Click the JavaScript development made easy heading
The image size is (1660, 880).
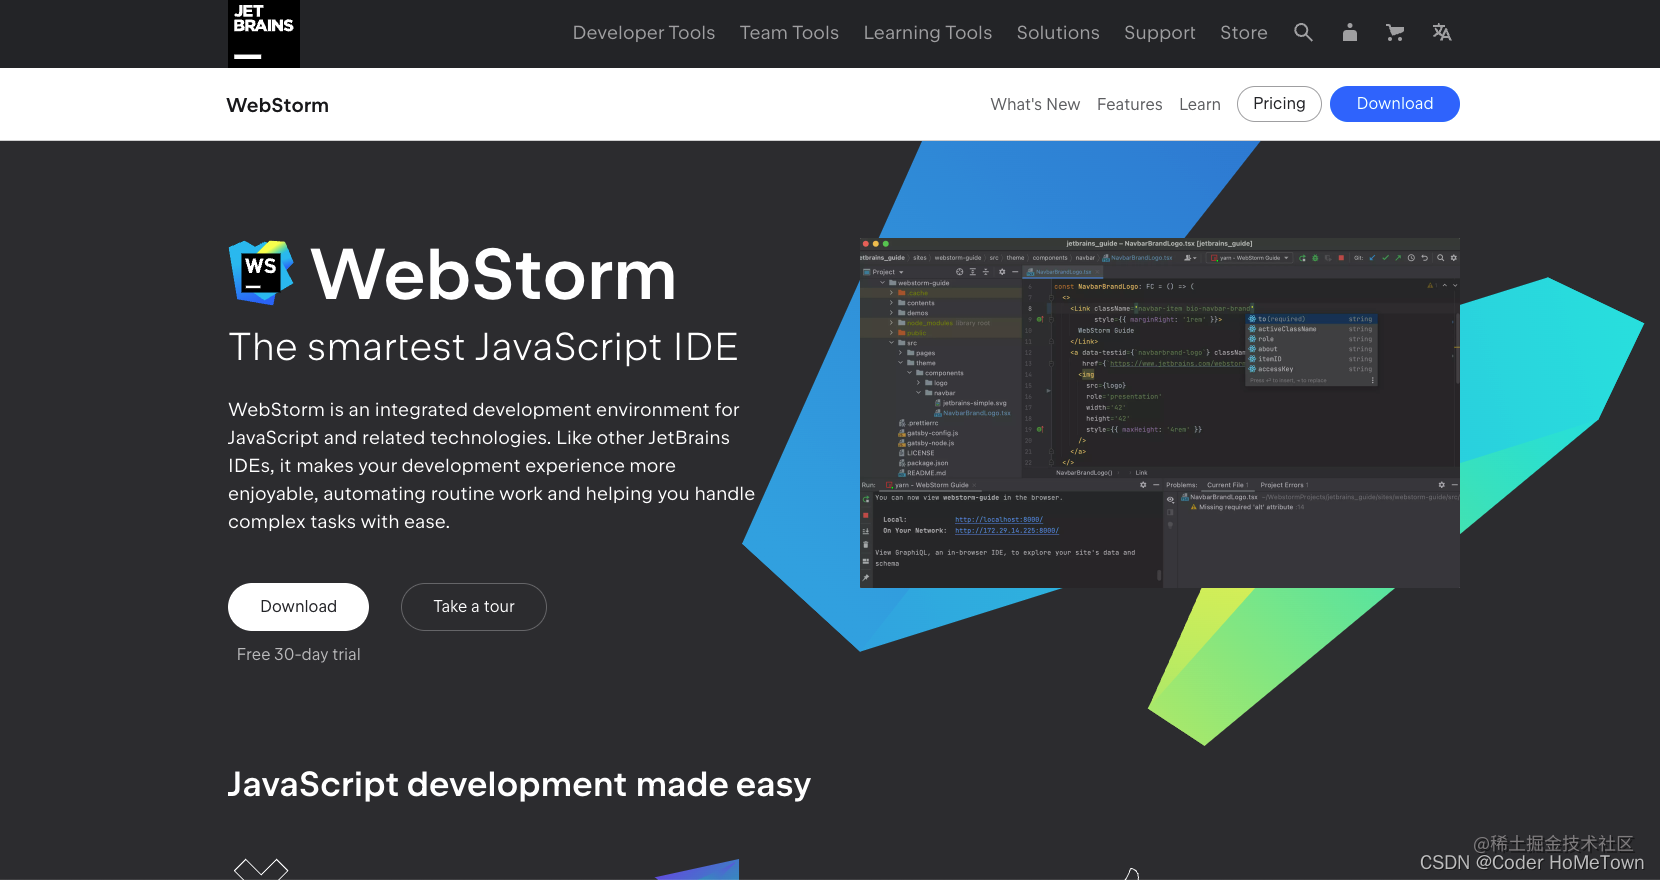(519, 785)
